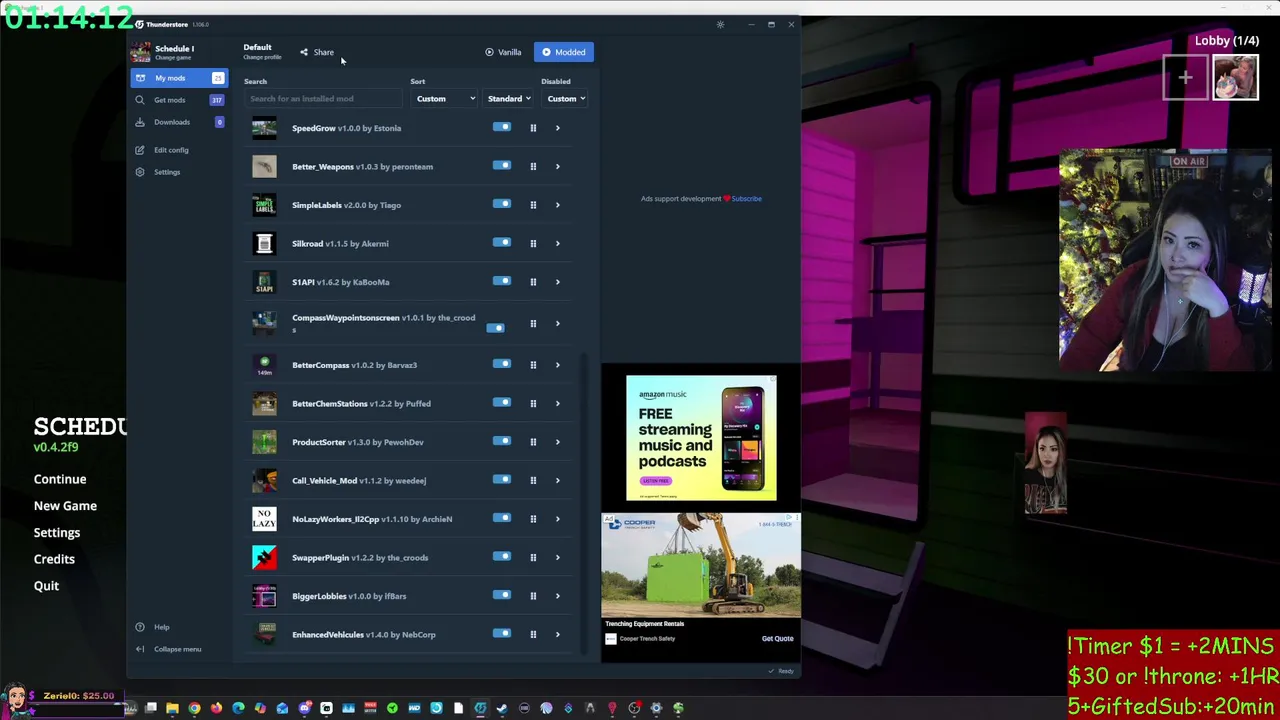
Task: Open Downloads section in sidebar
Action: click(x=178, y=122)
